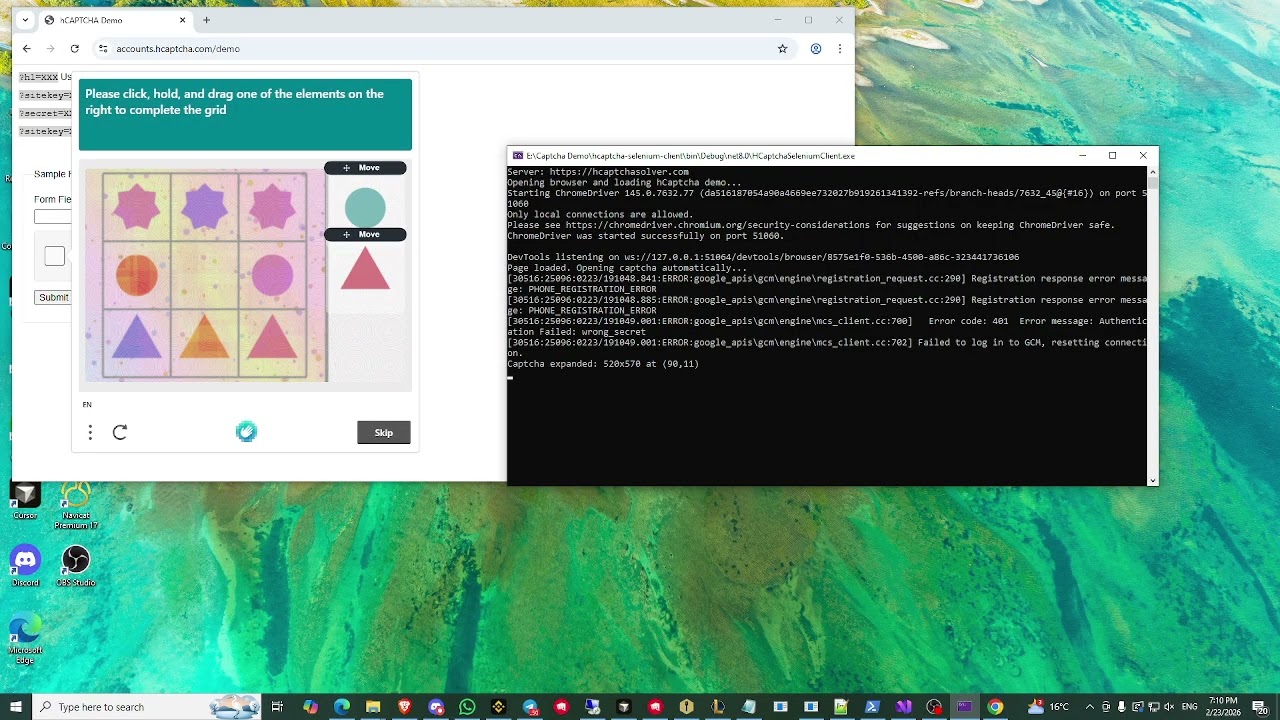This screenshot has height=720, width=1280.
Task: Open the OBS Studio desktop shortcut
Action: tap(75, 565)
